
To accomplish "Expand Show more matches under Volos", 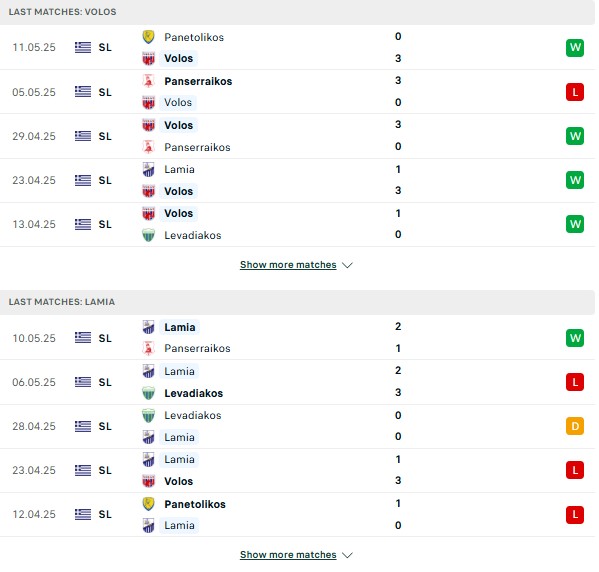I will tap(288, 265).
